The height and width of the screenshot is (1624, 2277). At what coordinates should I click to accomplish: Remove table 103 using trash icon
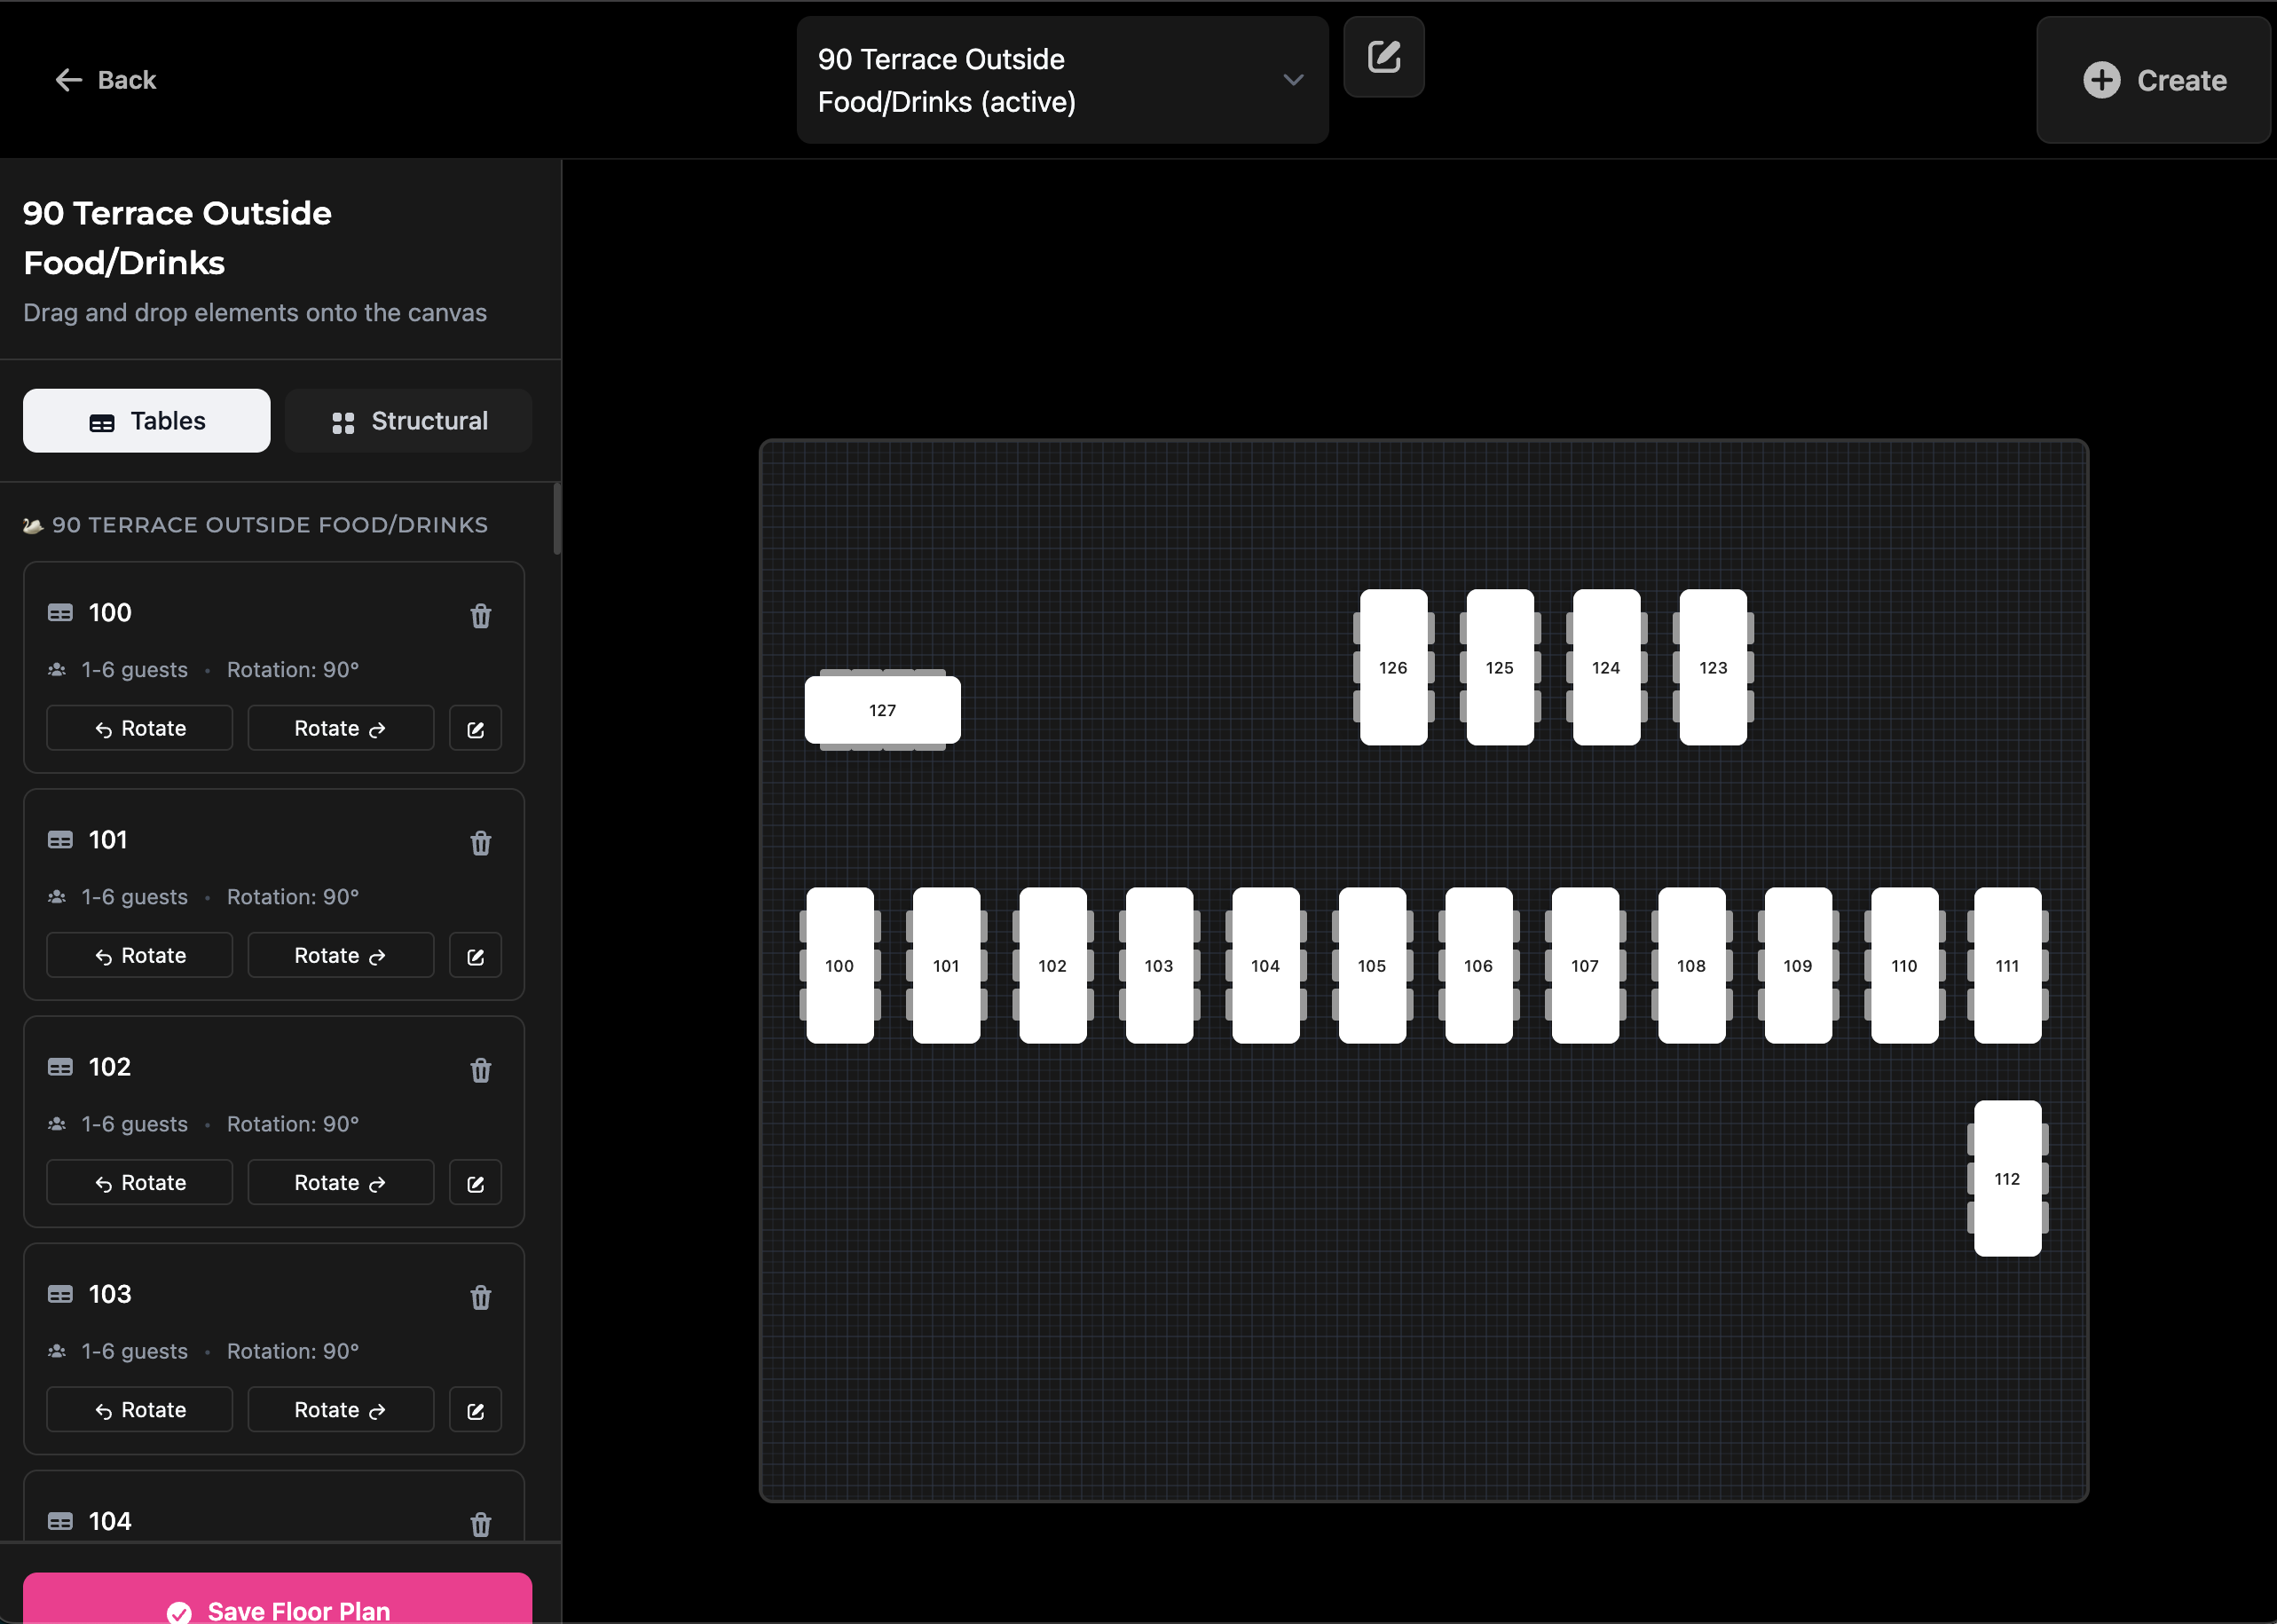[x=480, y=1297]
